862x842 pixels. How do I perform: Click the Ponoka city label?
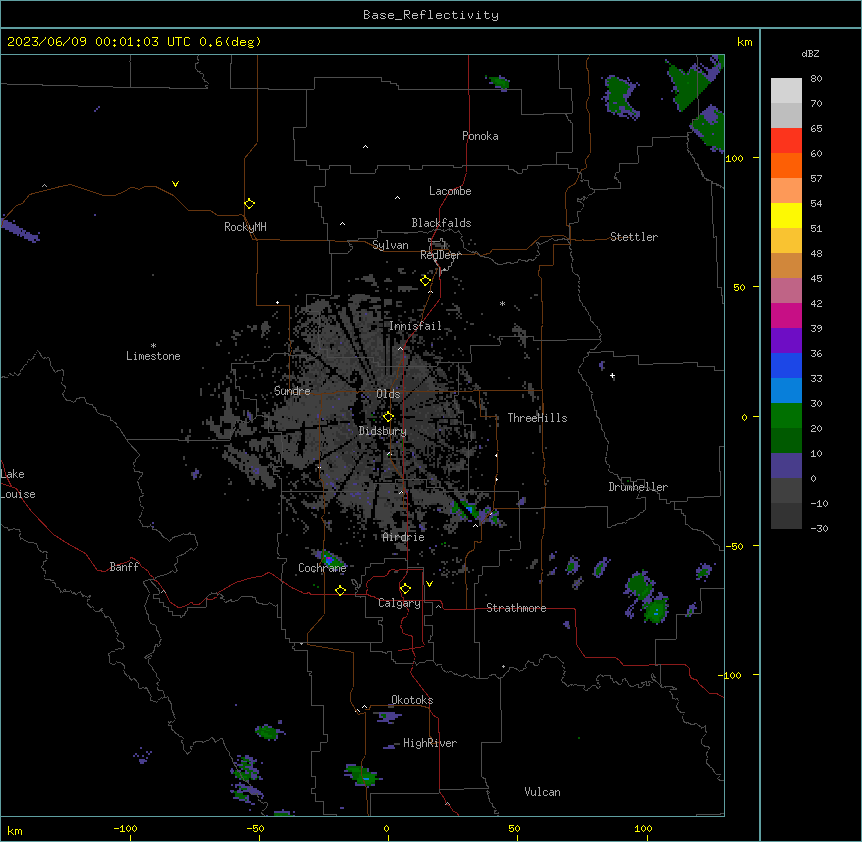[x=480, y=136]
